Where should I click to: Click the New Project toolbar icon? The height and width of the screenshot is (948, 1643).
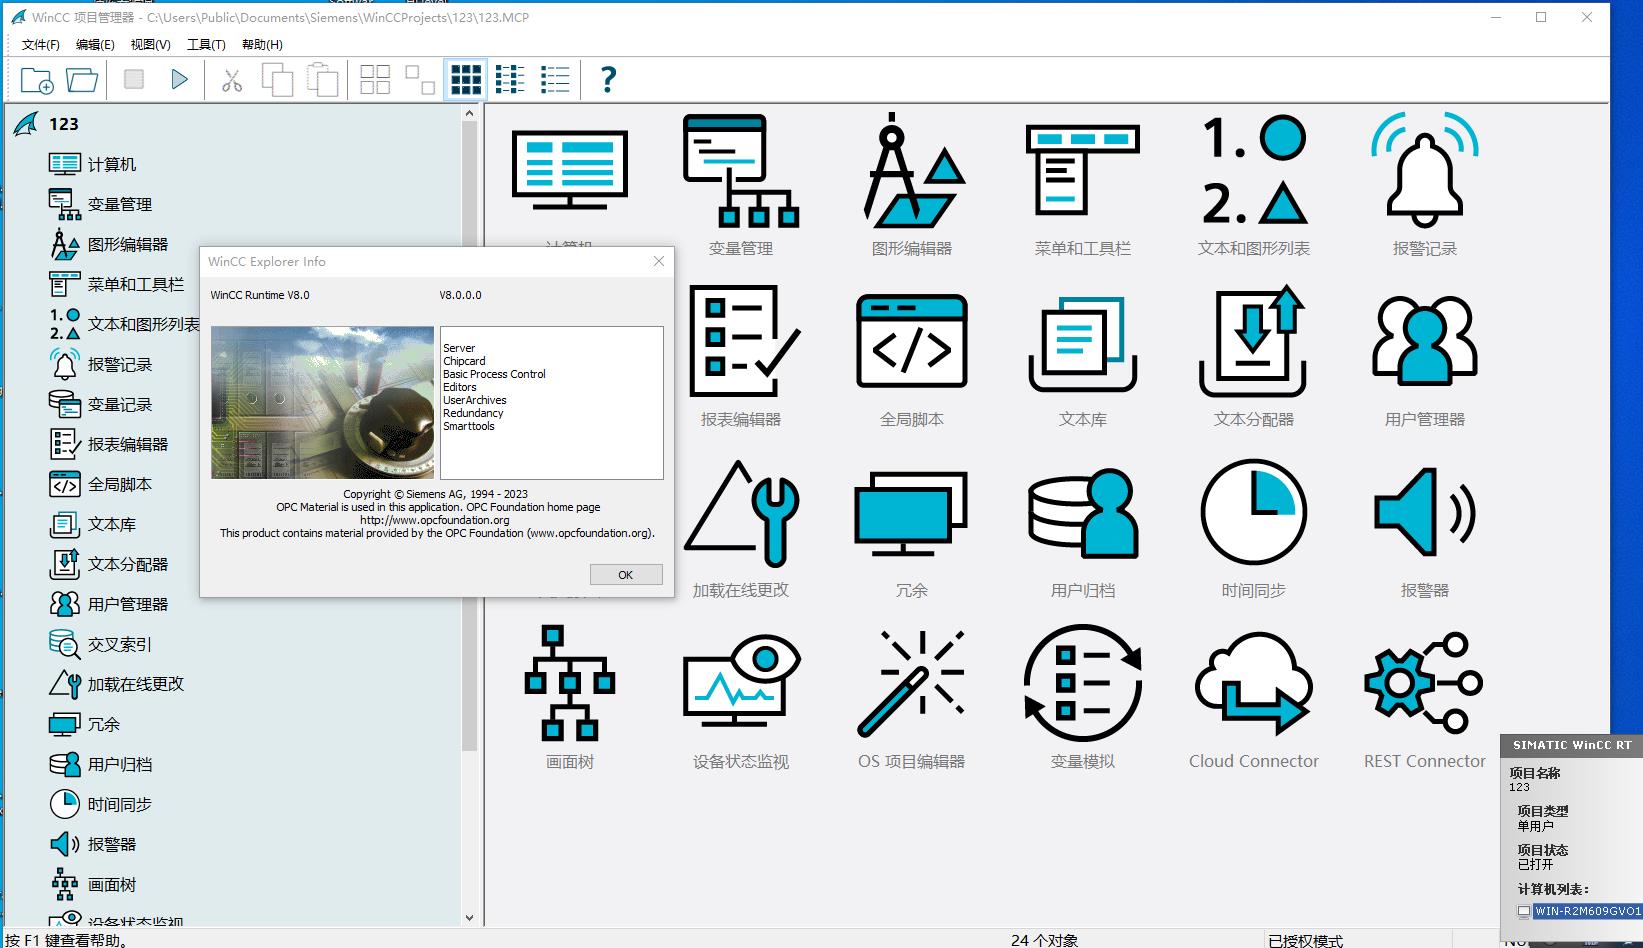tap(37, 80)
